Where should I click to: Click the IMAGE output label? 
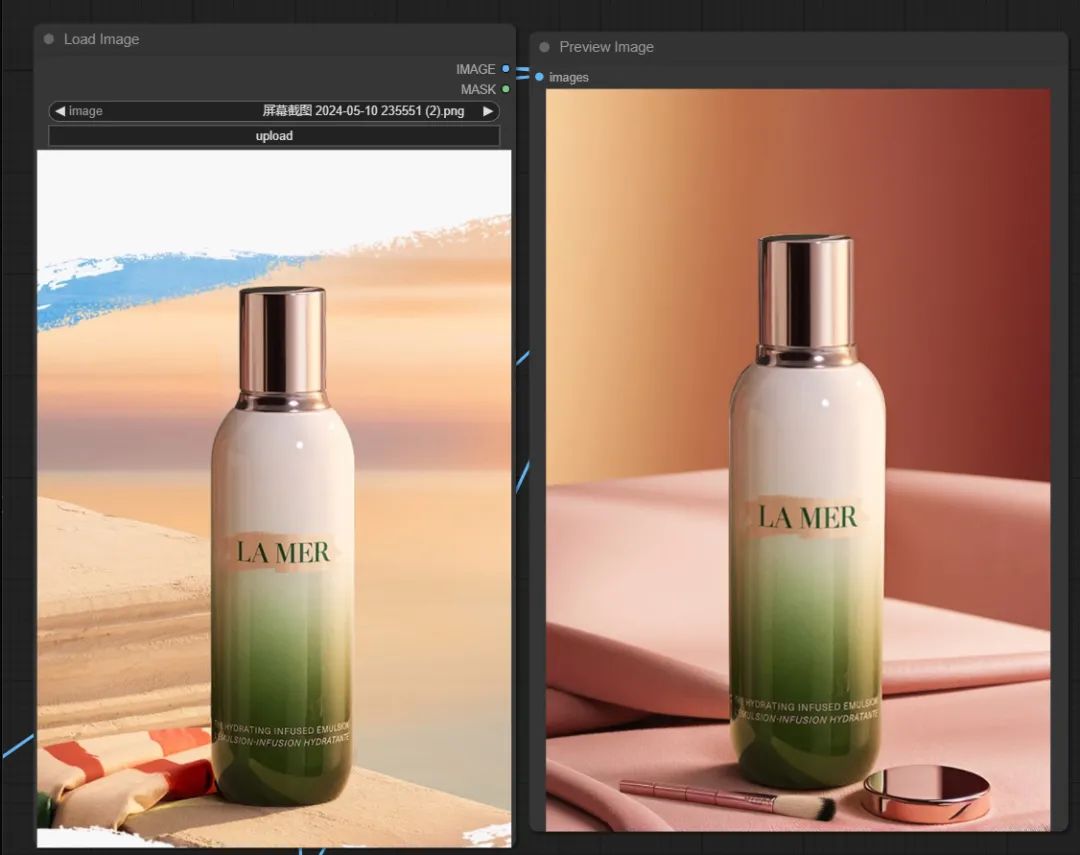pyautogui.click(x=475, y=69)
